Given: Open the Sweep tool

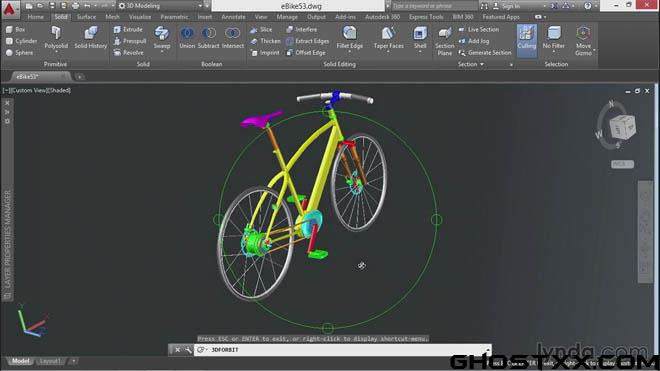Looking at the screenshot, I should point(162,38).
